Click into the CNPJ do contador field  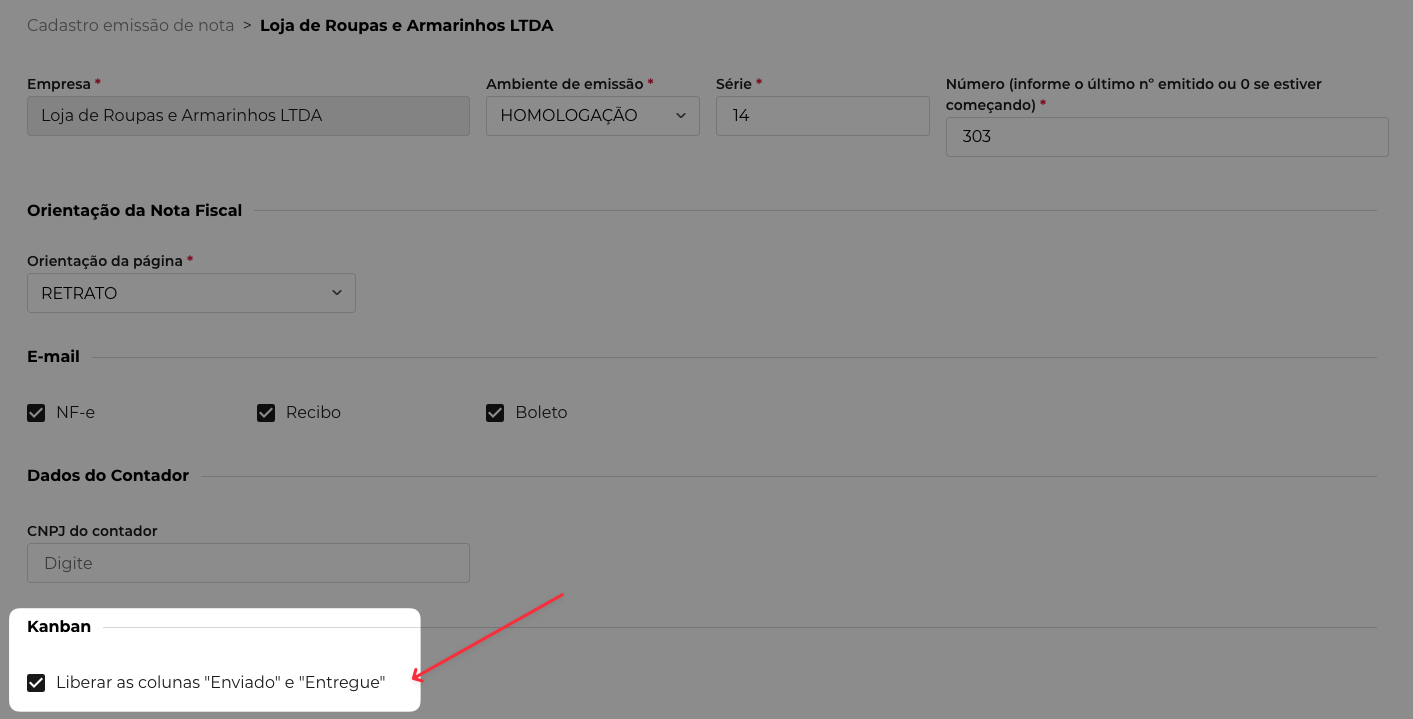248,563
